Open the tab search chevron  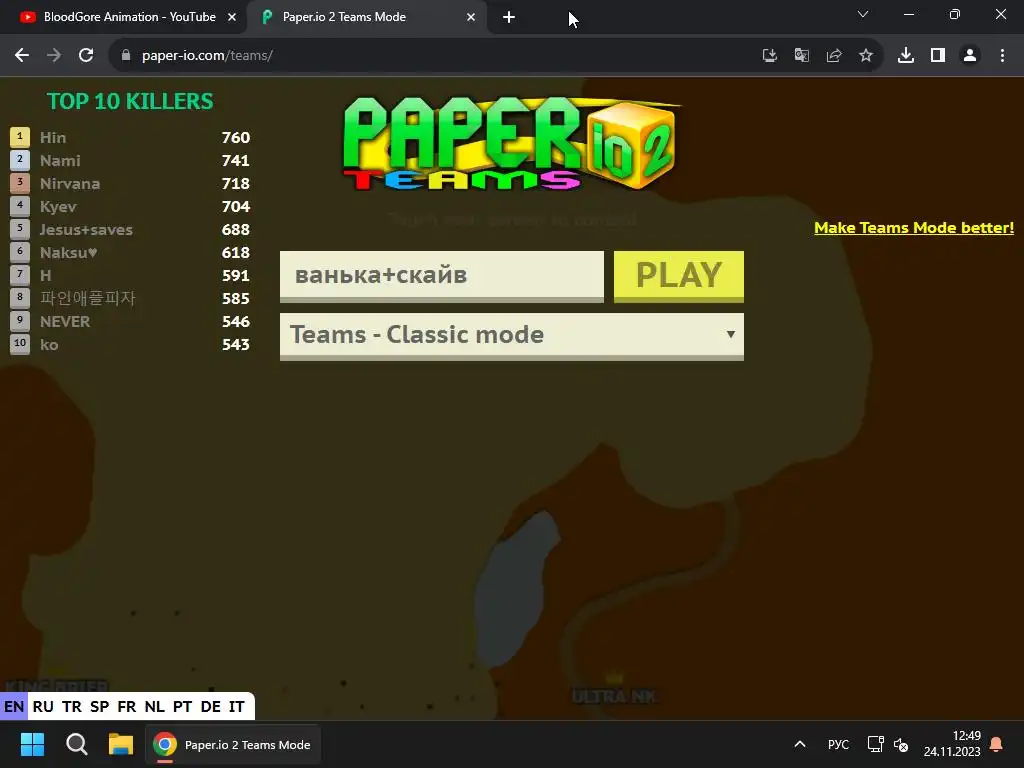coord(863,14)
